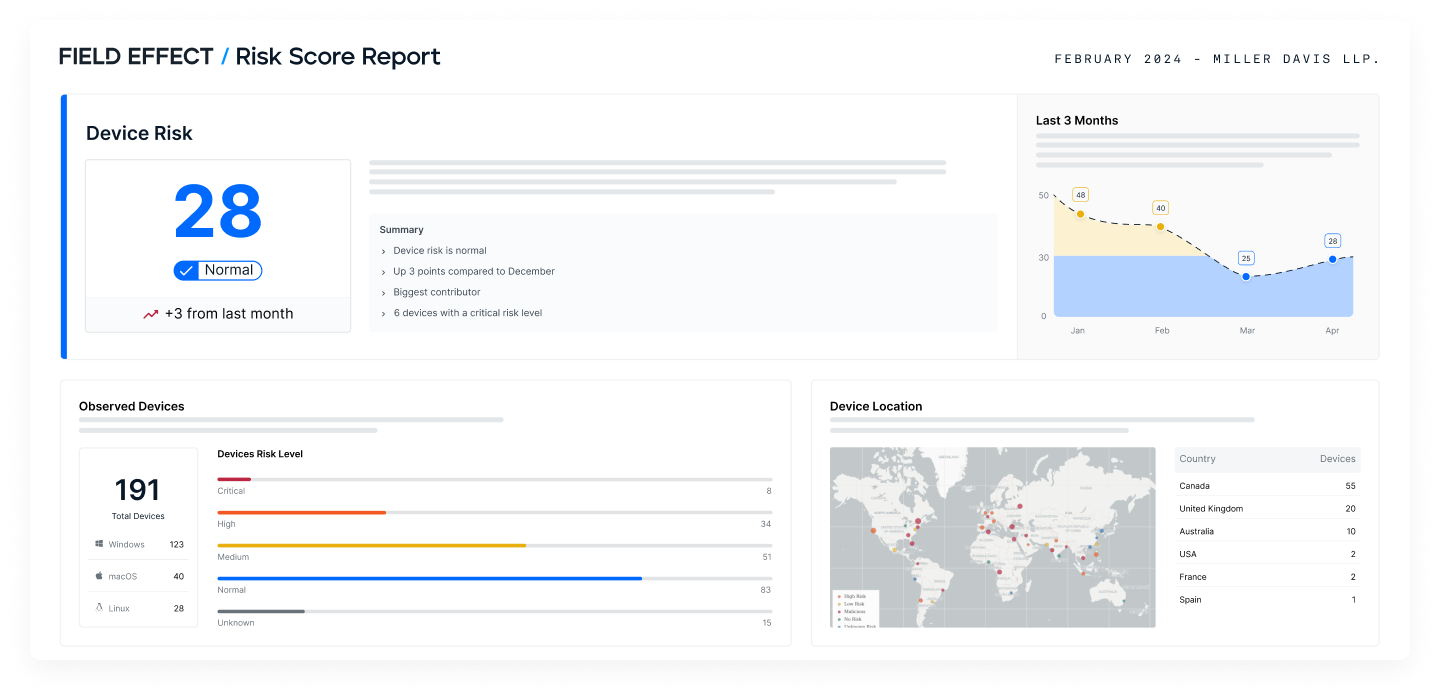The width and height of the screenshot is (1440, 700).
Task: Select the United Kingdom table row
Action: point(1267,509)
